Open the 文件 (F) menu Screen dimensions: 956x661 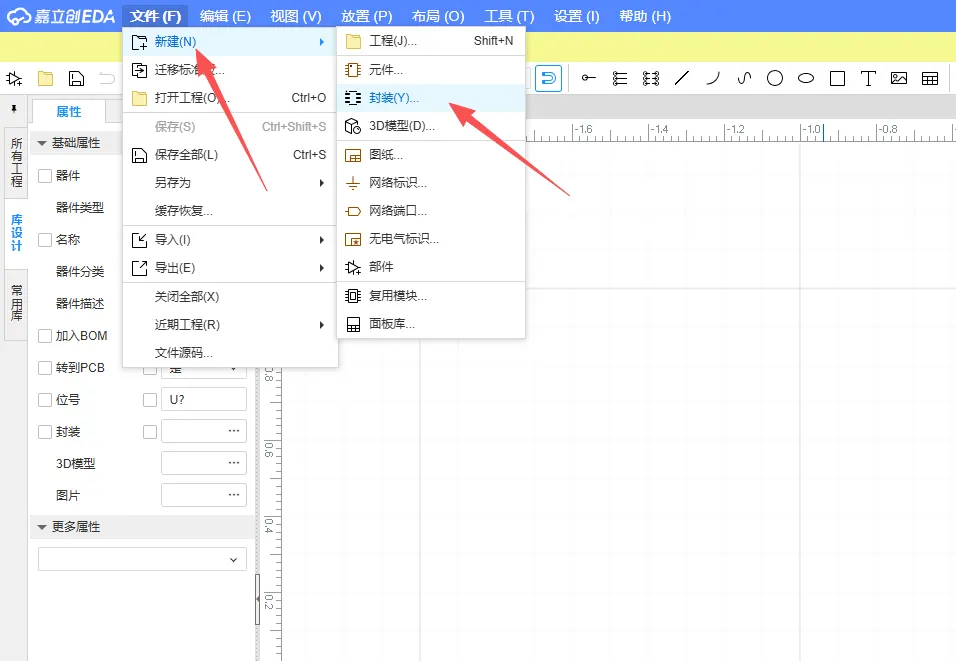coord(155,16)
